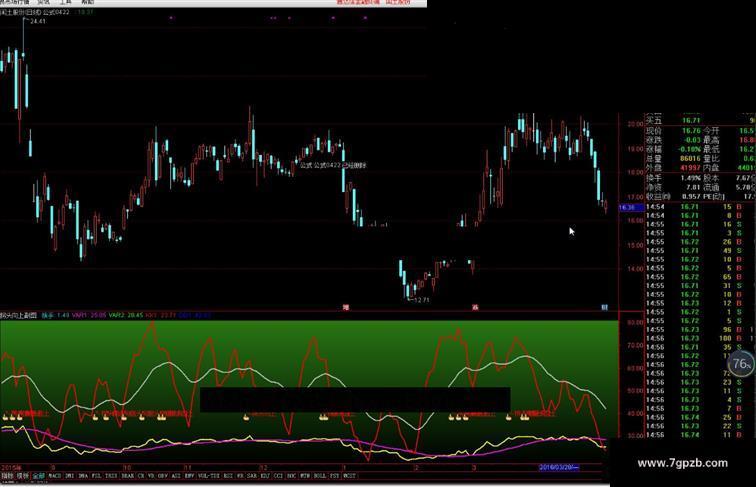Click the blue 2016/03/28 date label

558,467
